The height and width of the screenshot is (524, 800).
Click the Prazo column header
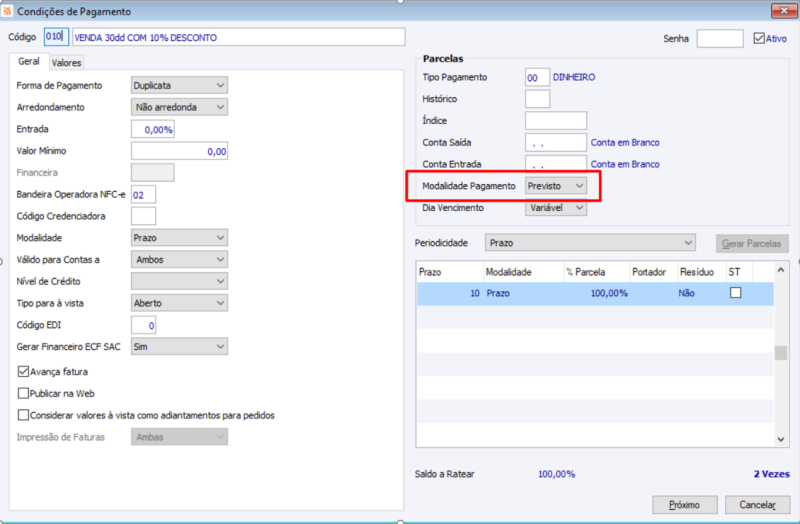450,272
